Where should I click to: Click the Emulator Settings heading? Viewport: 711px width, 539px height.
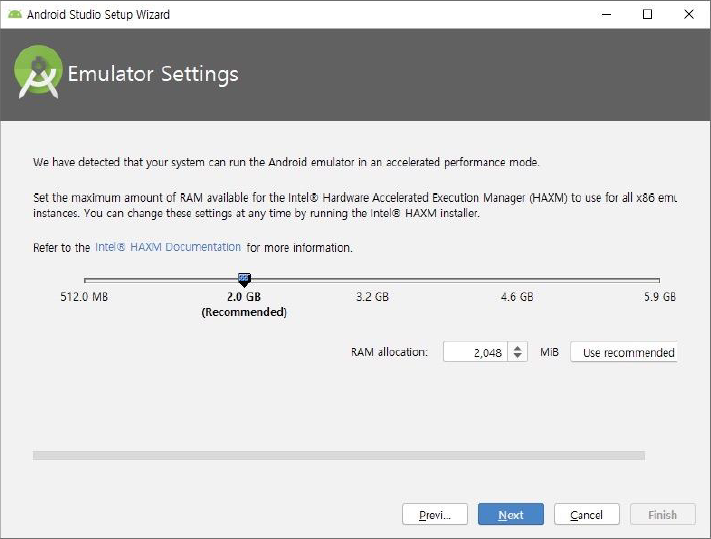(153, 74)
